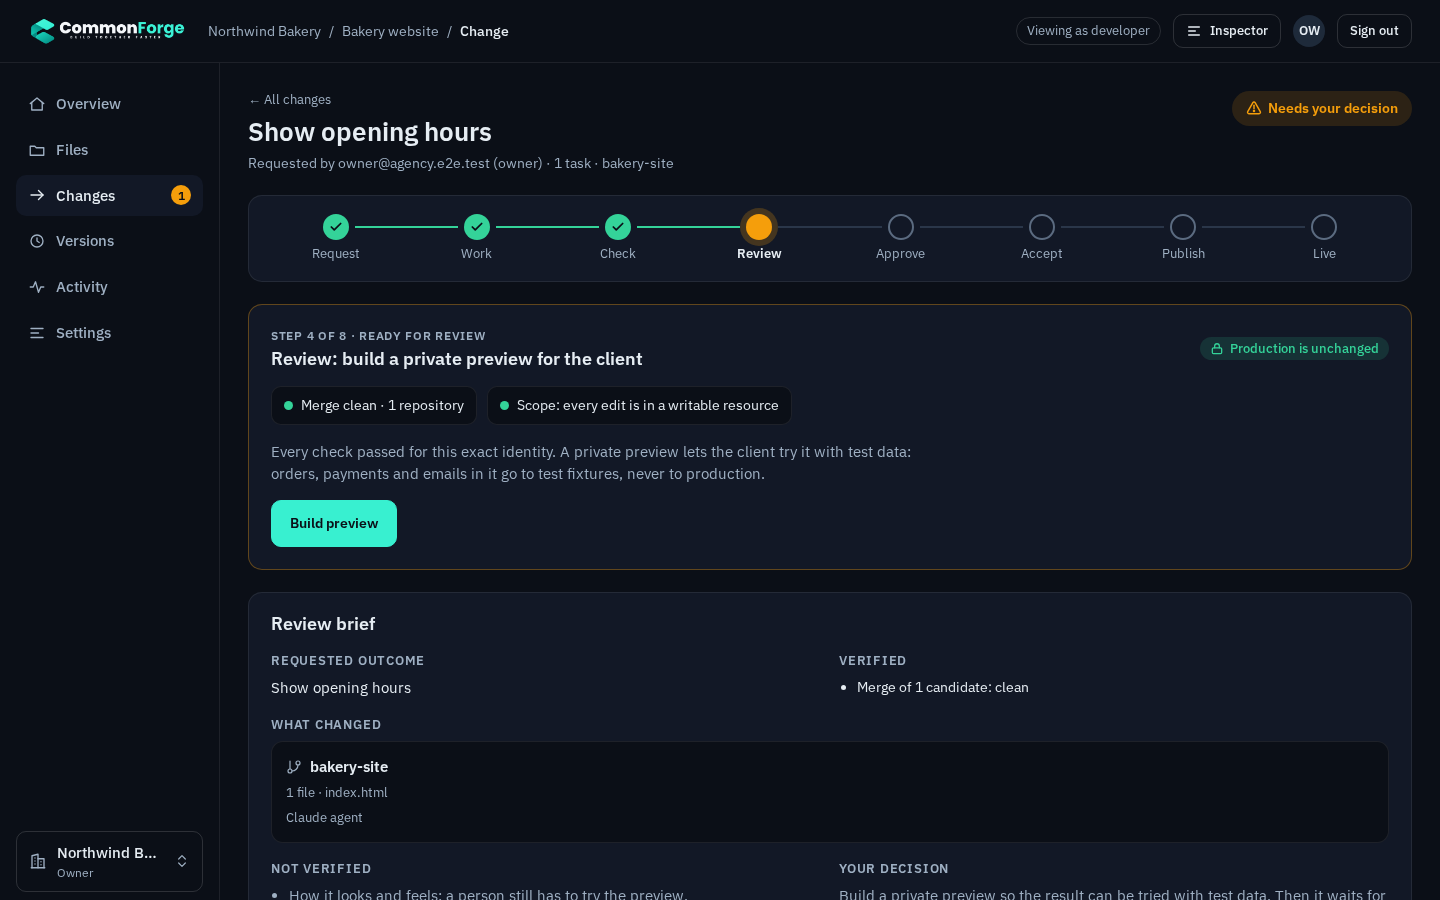This screenshot has height=900, width=1440.
Task: Click Viewing as developer pill
Action: point(1088,31)
